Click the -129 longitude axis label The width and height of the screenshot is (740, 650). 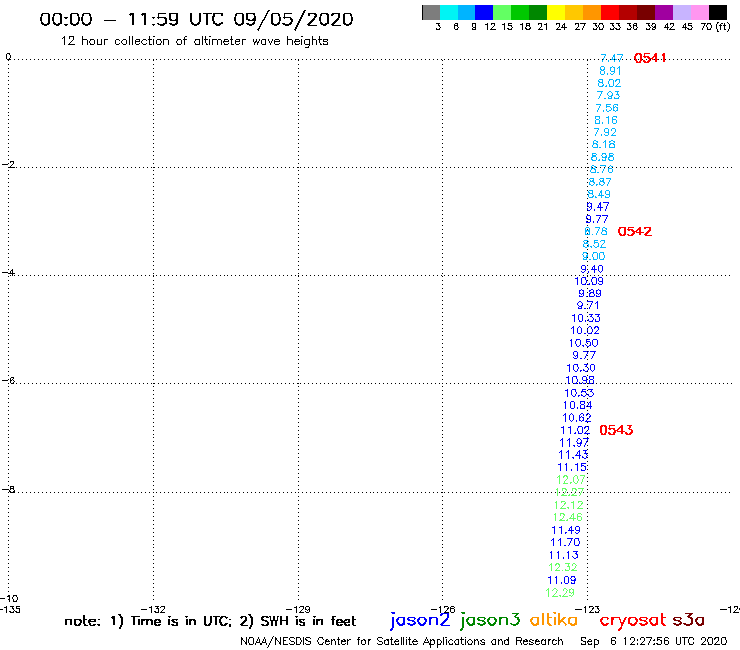[x=298, y=609]
